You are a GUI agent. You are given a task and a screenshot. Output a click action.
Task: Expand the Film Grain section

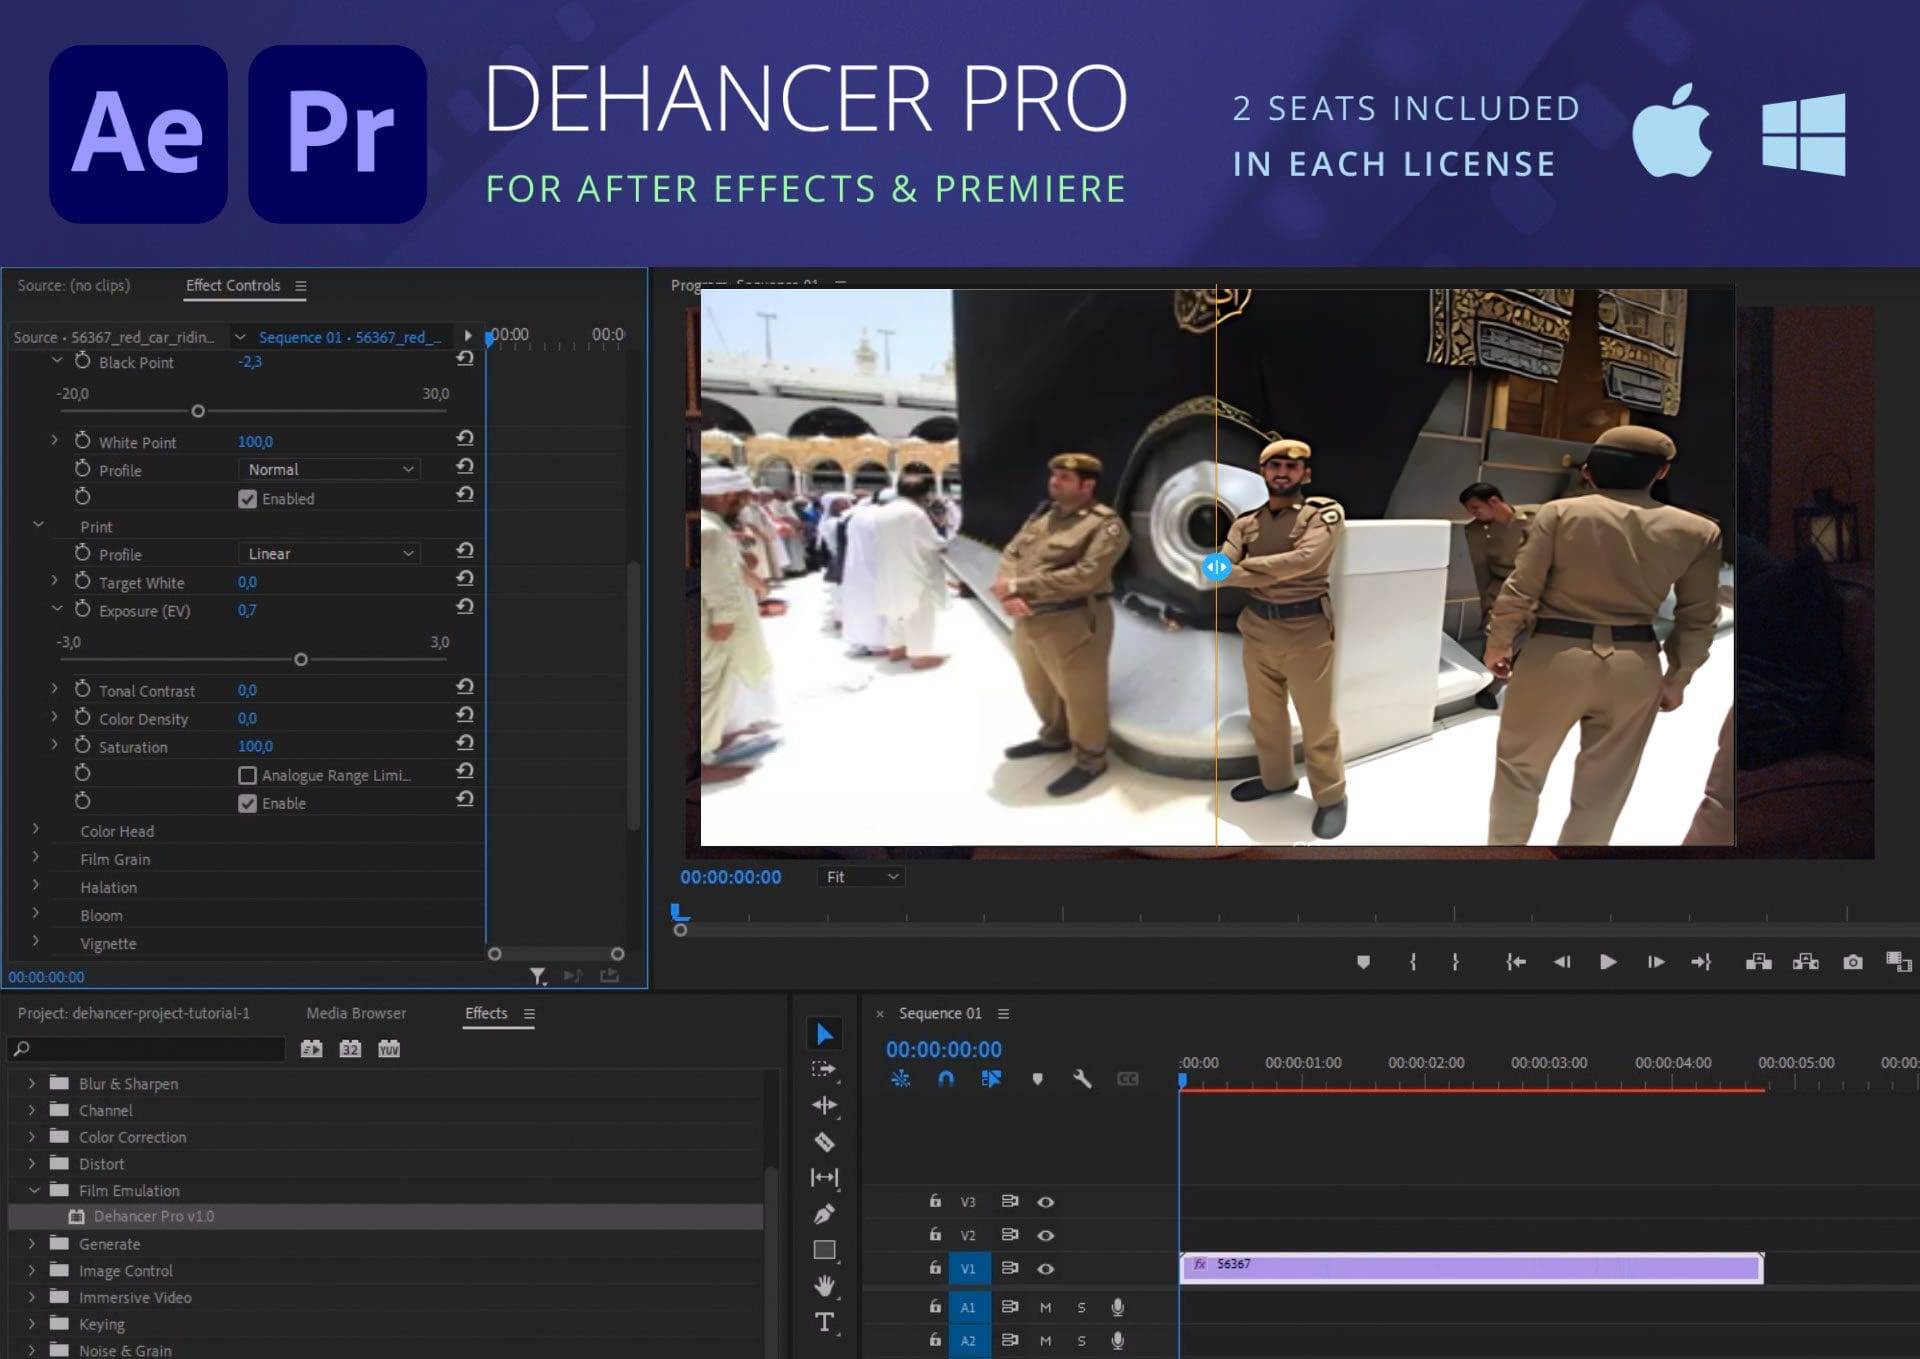coord(36,857)
